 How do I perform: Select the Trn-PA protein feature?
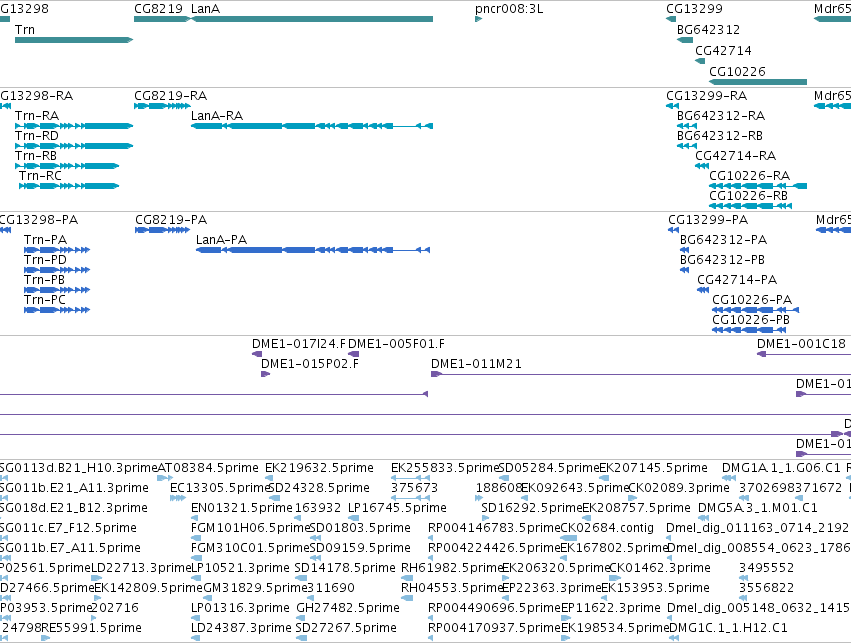pos(57,250)
